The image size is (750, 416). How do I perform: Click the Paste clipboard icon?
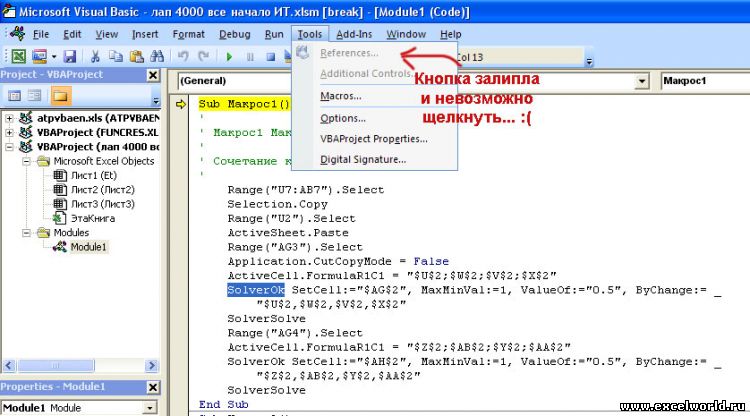tap(136, 57)
